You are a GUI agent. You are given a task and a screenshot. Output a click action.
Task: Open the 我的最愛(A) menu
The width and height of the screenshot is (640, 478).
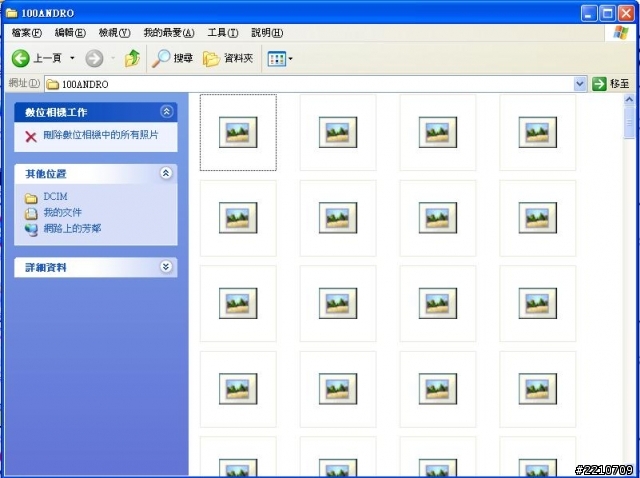[x=169, y=33]
